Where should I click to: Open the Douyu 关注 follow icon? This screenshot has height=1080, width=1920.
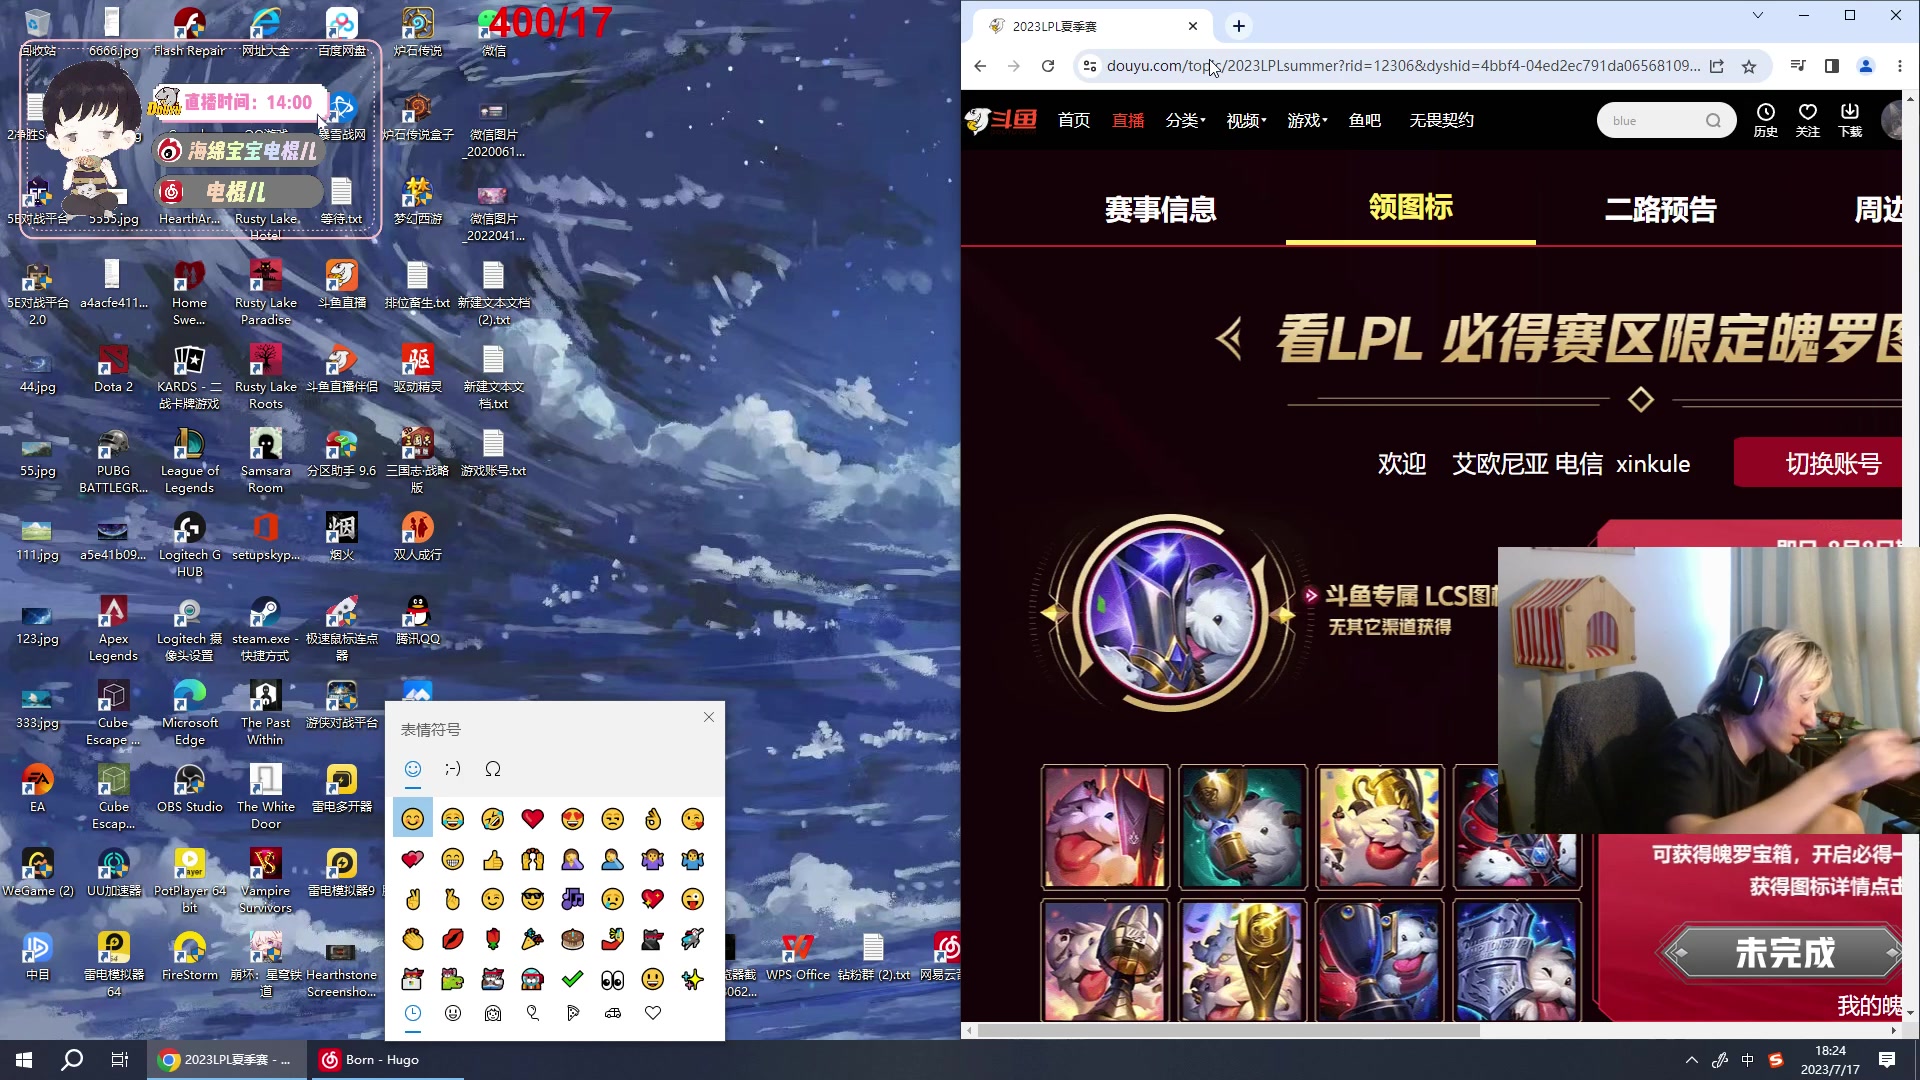tap(1807, 120)
